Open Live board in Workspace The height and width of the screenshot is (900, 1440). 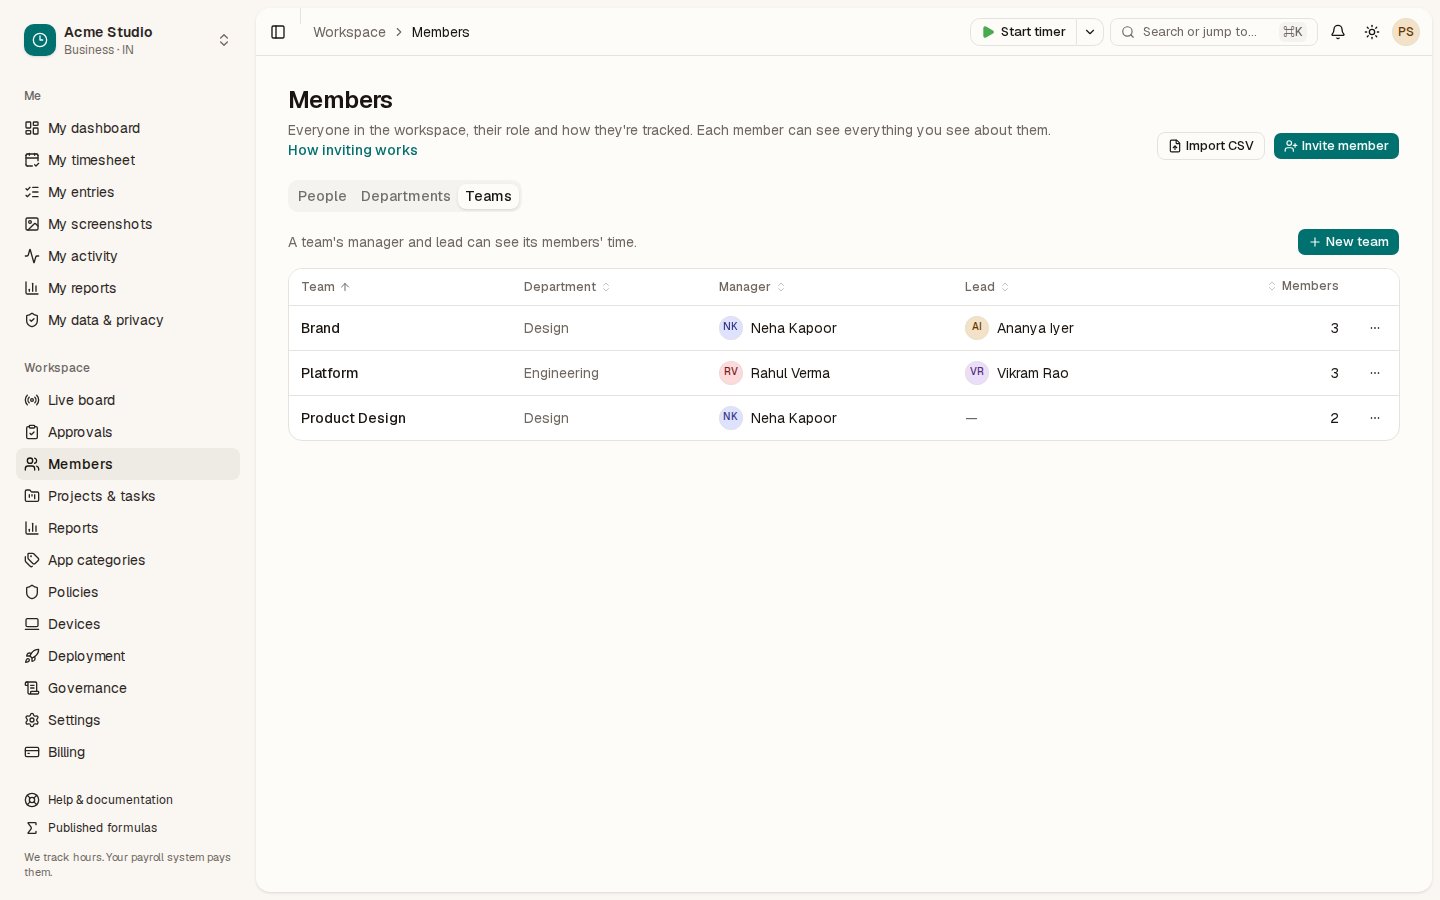point(128,400)
